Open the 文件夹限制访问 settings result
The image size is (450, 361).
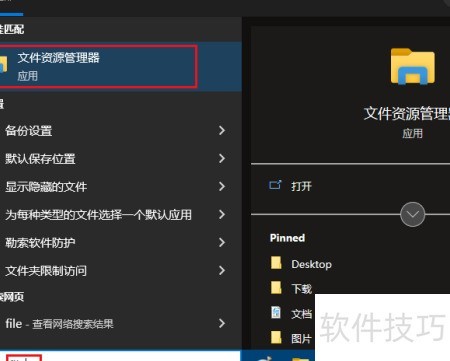pos(46,271)
